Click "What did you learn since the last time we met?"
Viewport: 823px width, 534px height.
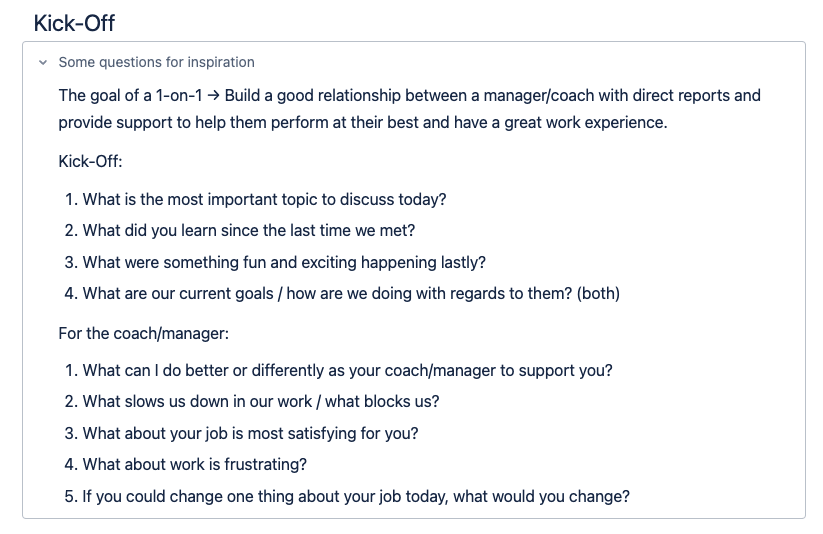click(248, 230)
